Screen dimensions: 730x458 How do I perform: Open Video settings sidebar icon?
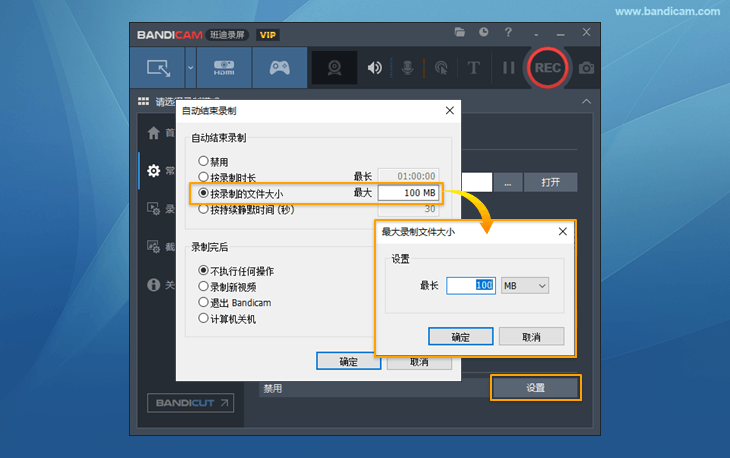154,209
